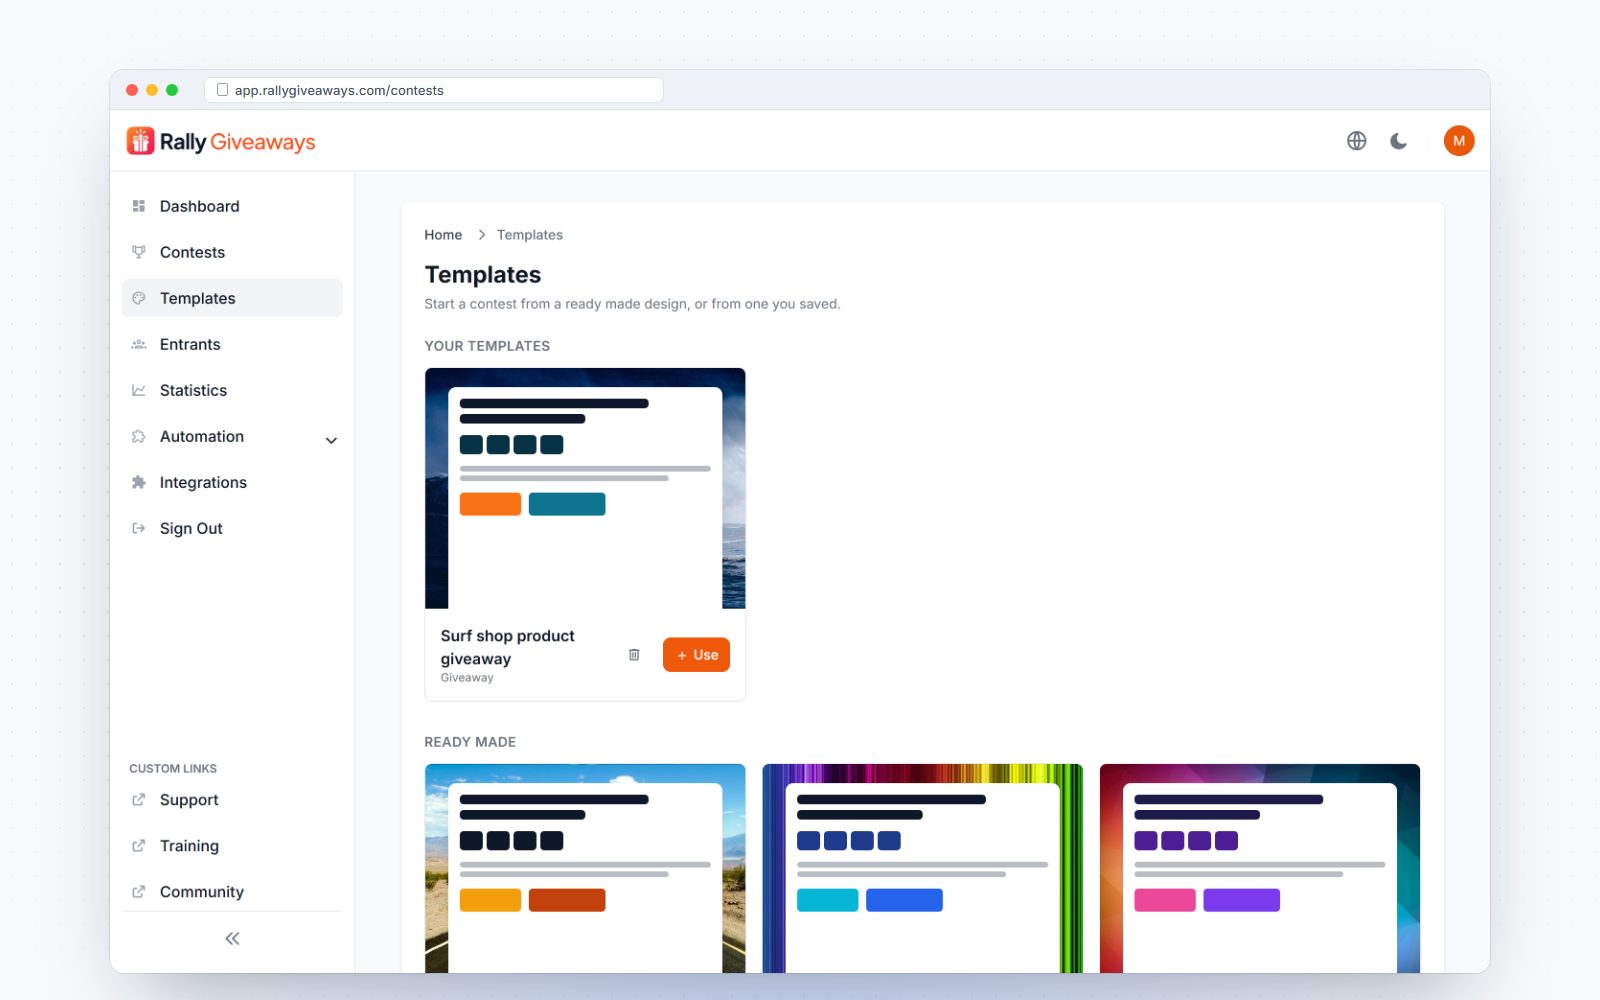The width and height of the screenshot is (1600, 1000).
Task: Select the desert road ready-made template
Action: click(x=585, y=868)
